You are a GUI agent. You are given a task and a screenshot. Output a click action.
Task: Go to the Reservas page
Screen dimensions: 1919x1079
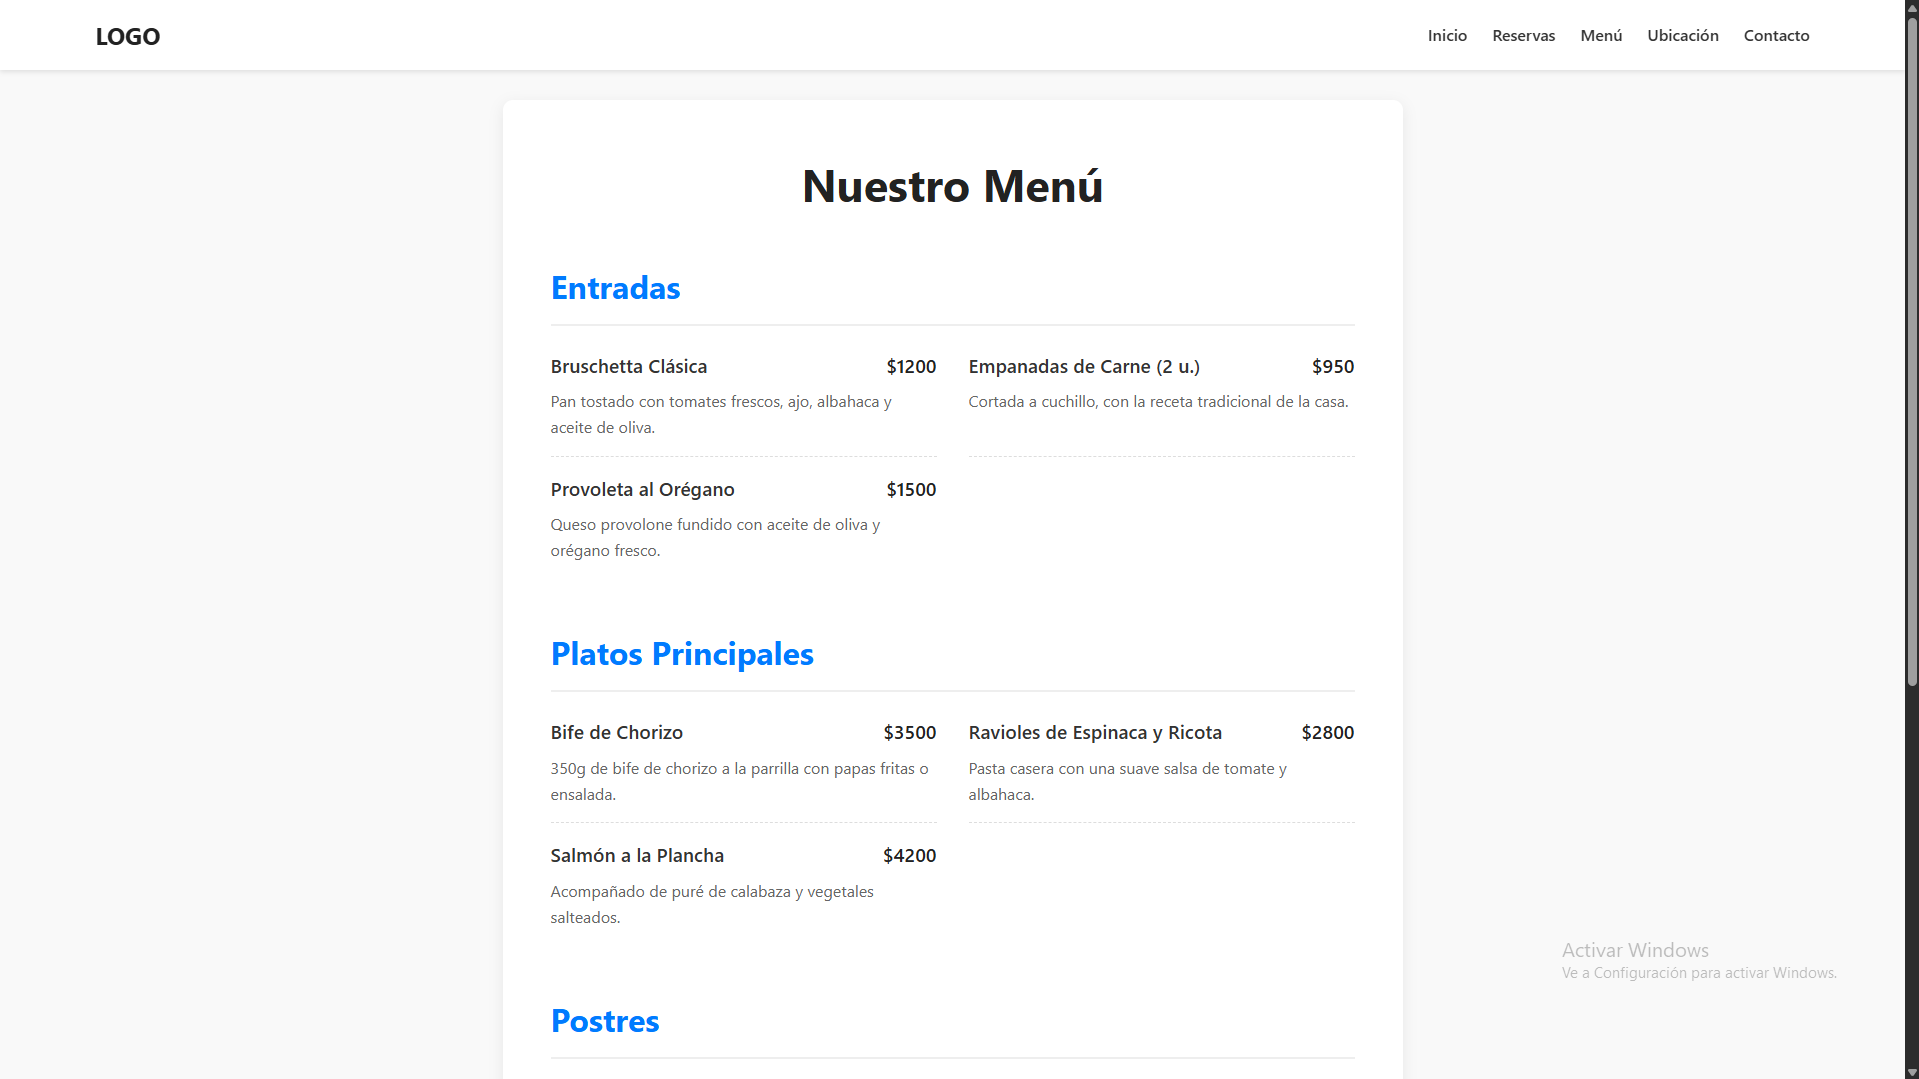(1523, 36)
